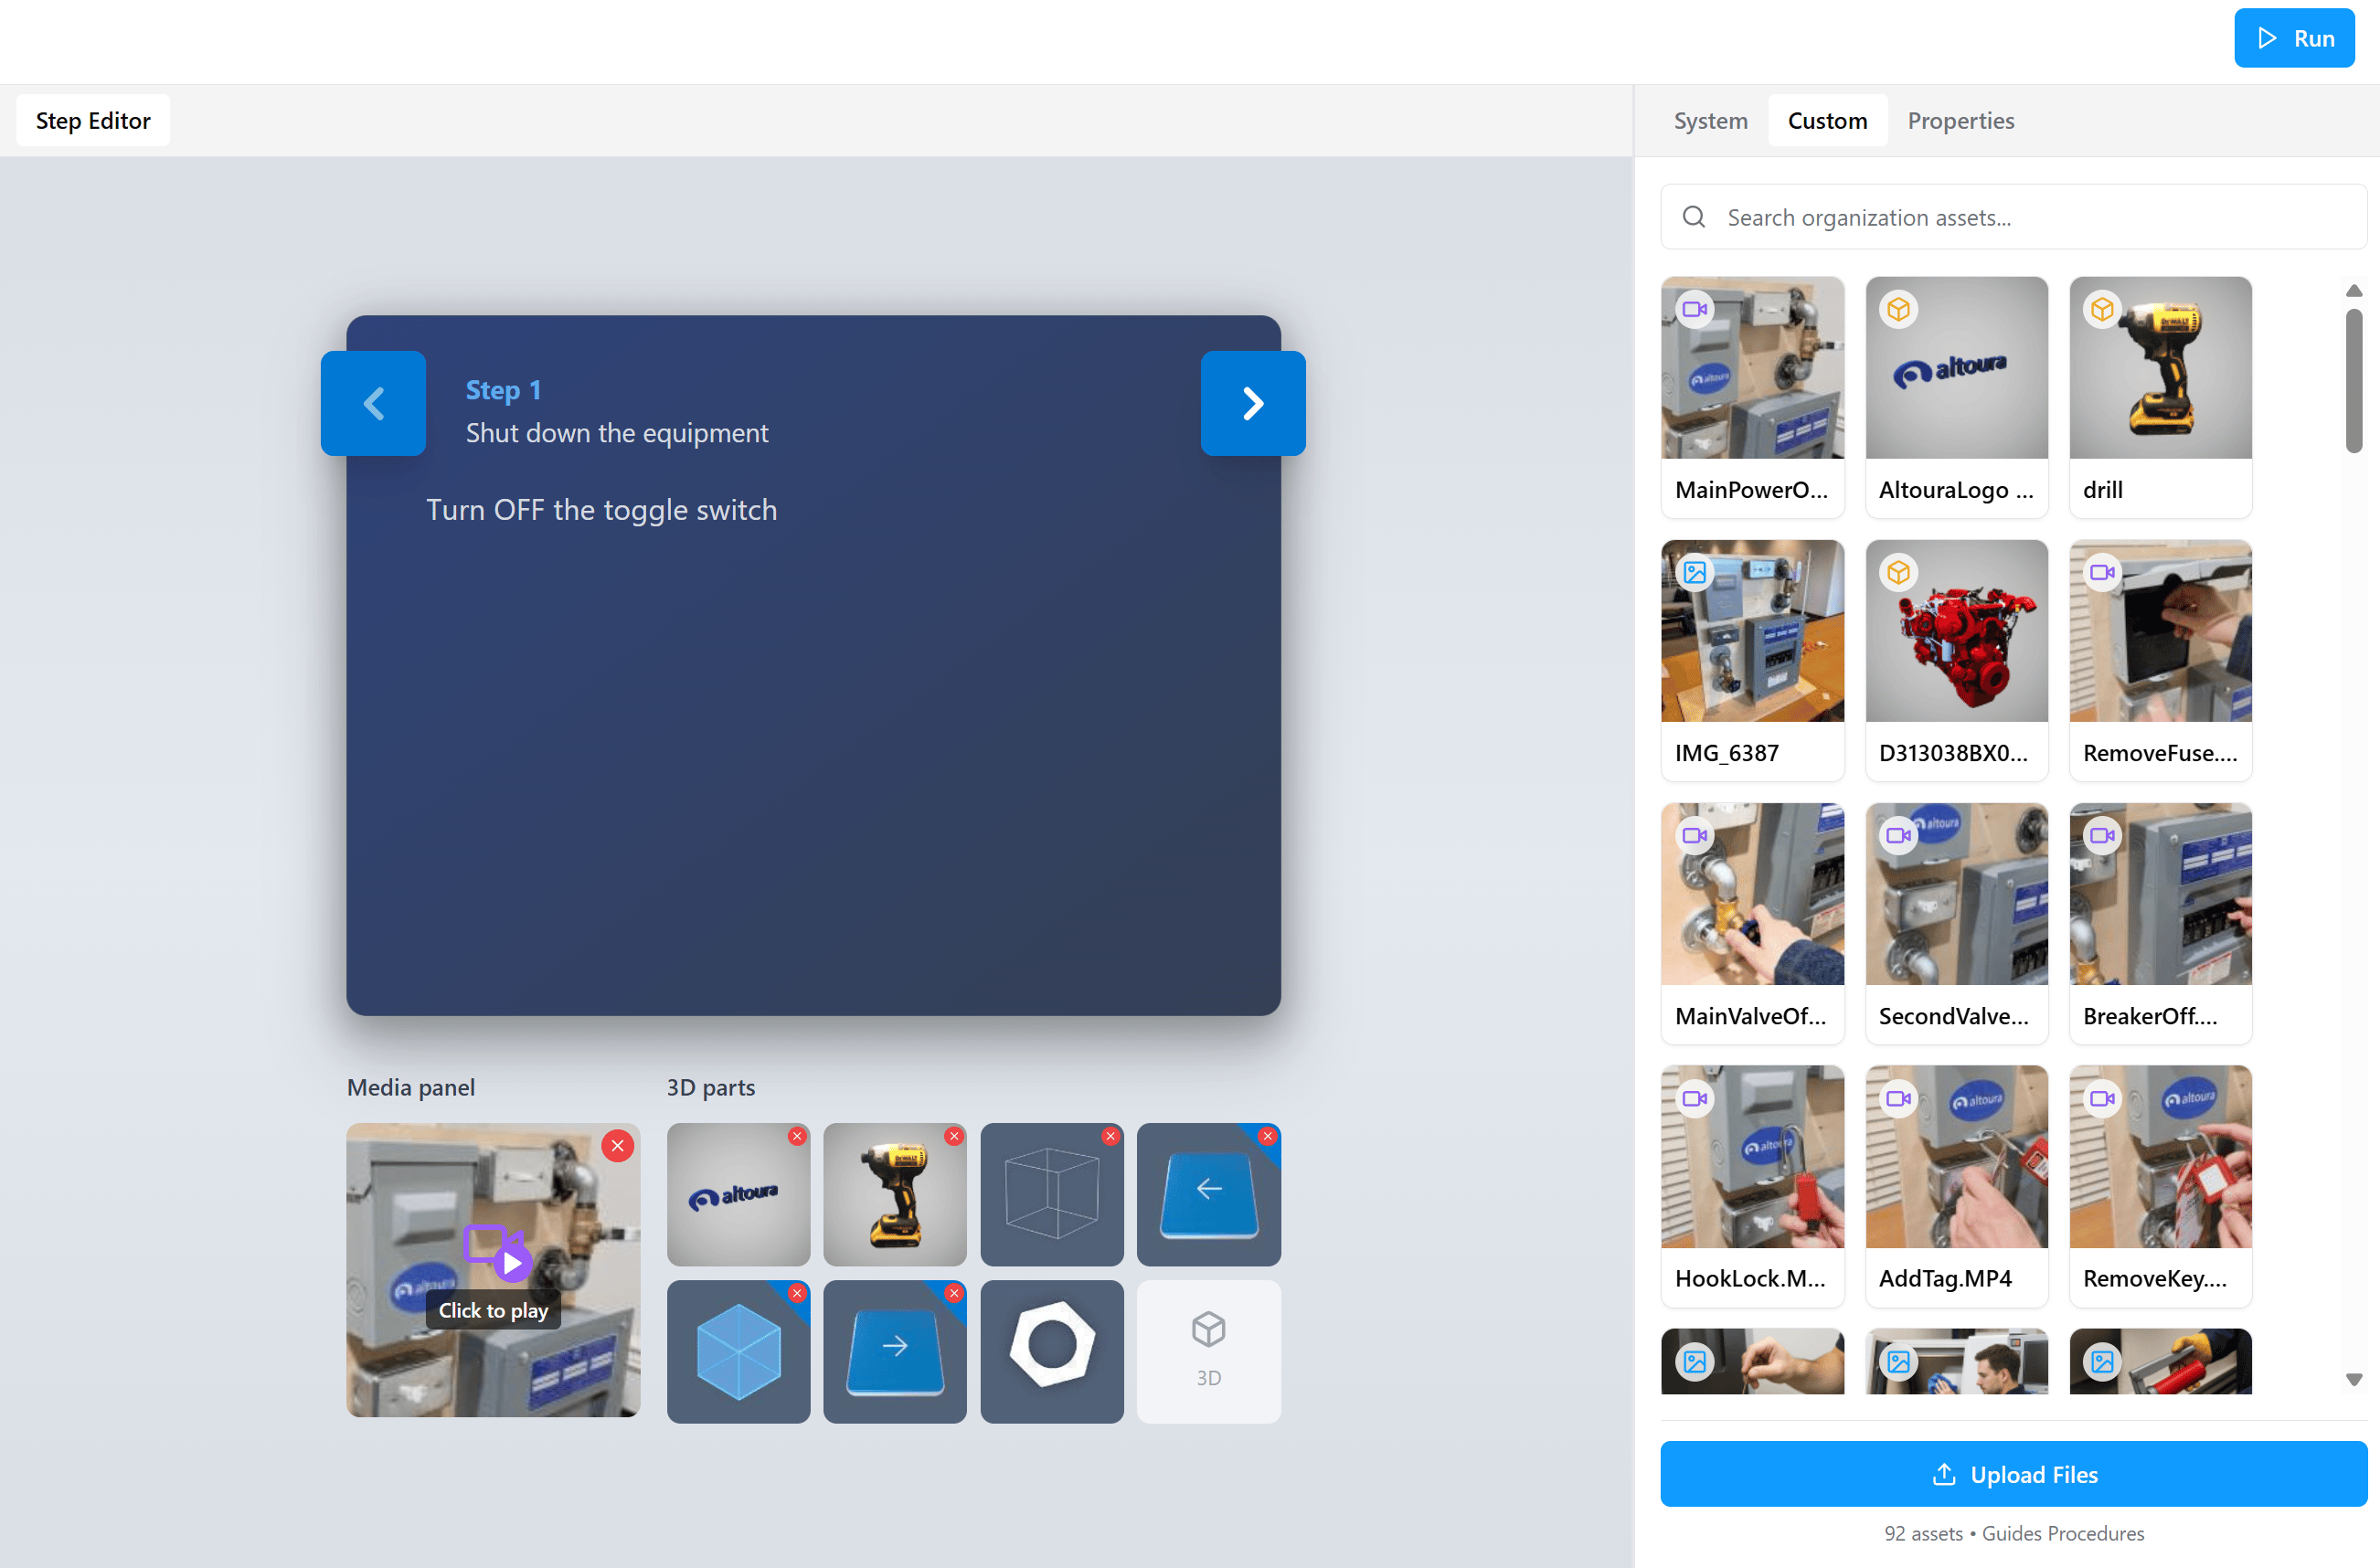The image size is (2380, 1568).
Task: Select the HookLock.M... video asset
Action: (x=1752, y=1186)
